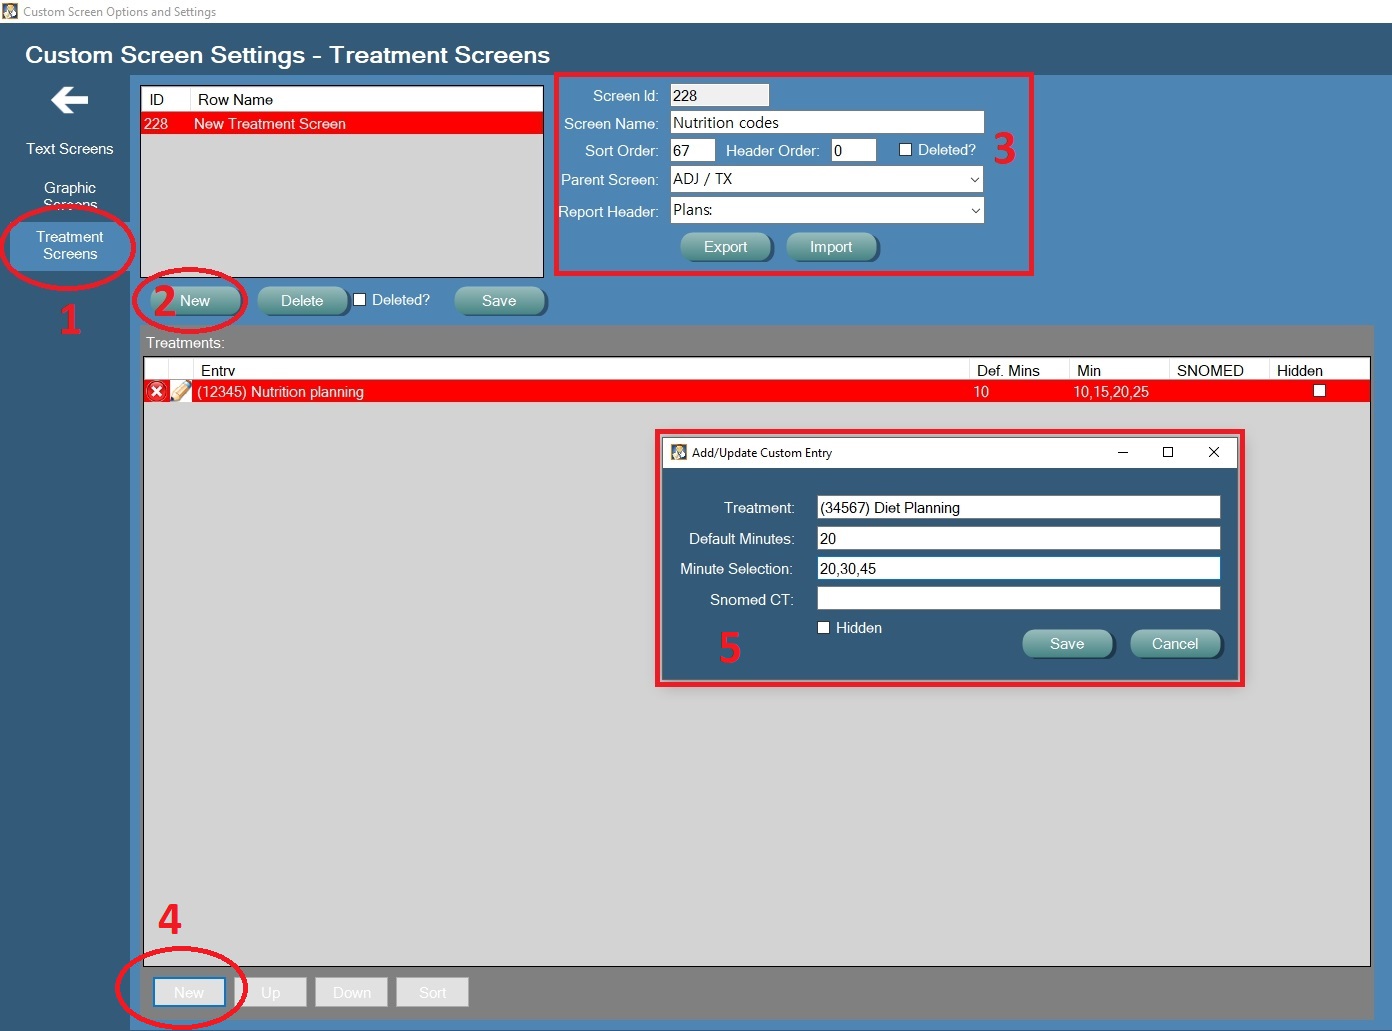This screenshot has width=1392, height=1031.
Task: Toggle the Deleted? checkbox next to Delete button
Action: [360, 299]
